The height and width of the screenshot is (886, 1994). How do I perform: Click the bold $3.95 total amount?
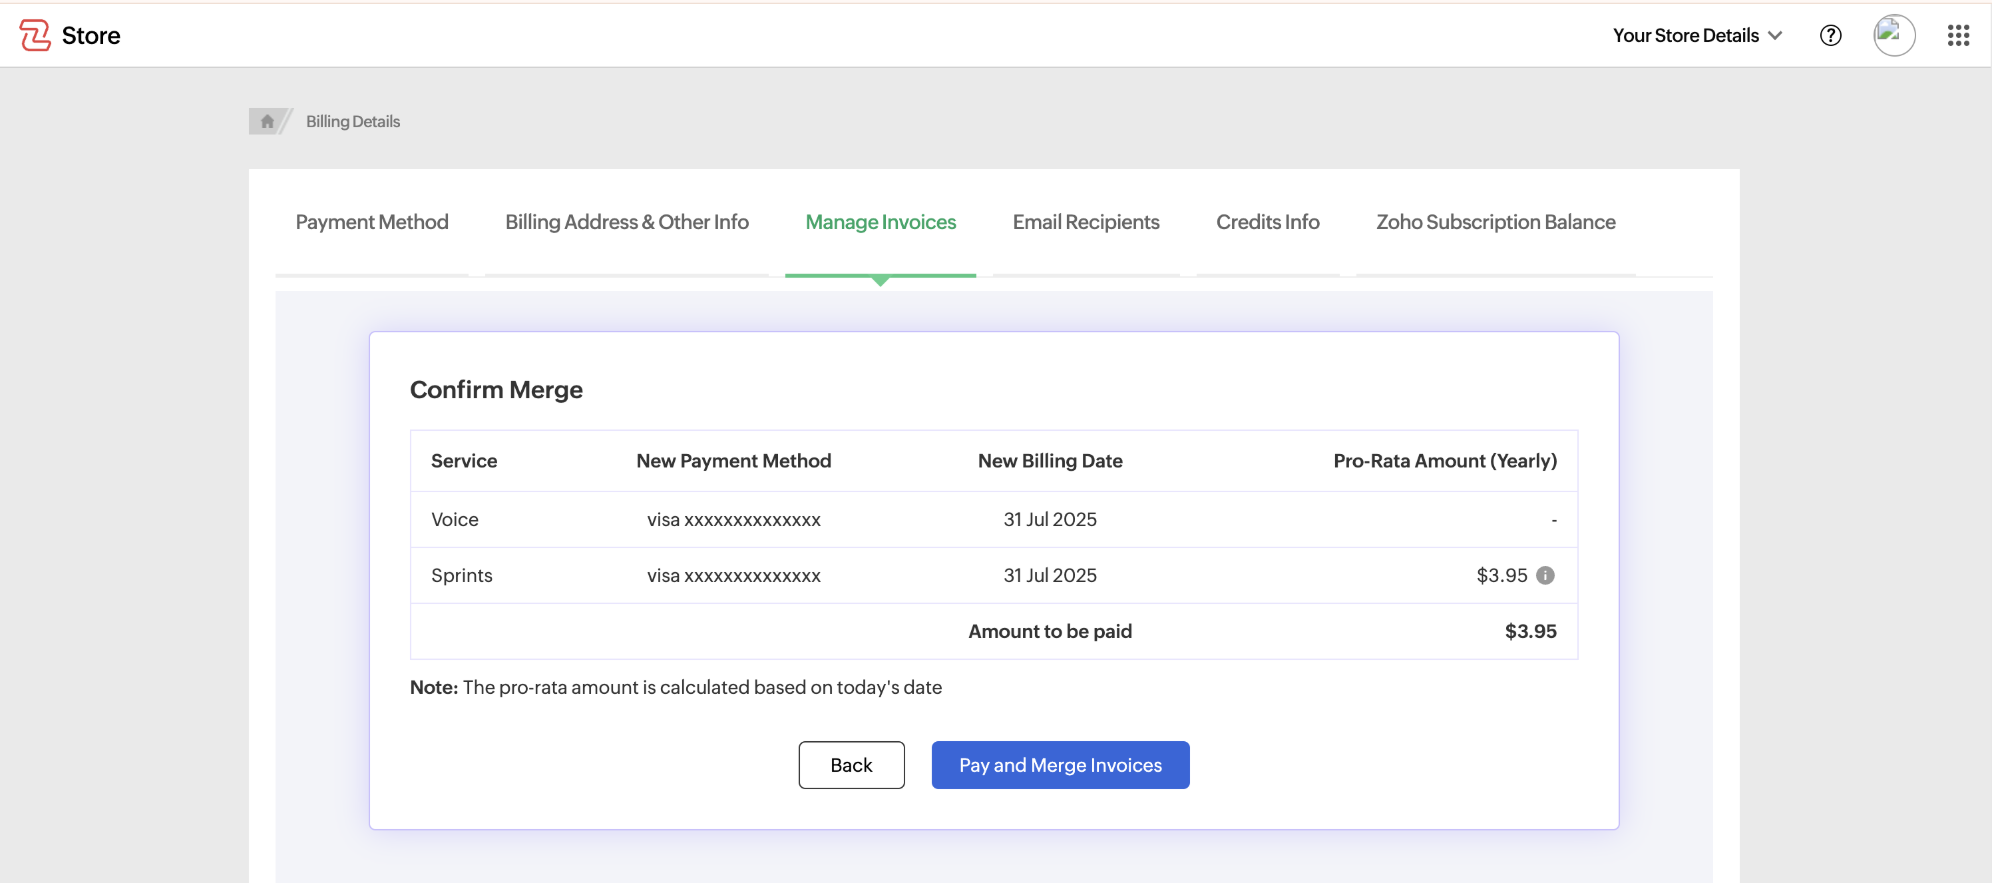tap(1530, 632)
